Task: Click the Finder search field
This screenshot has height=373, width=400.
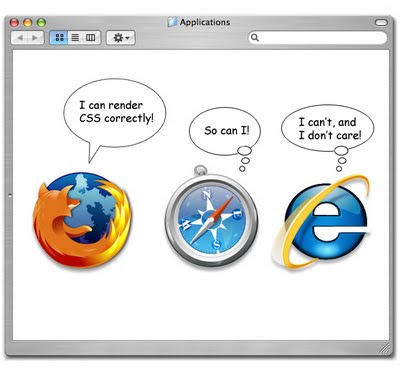Action: pyautogui.click(x=318, y=37)
